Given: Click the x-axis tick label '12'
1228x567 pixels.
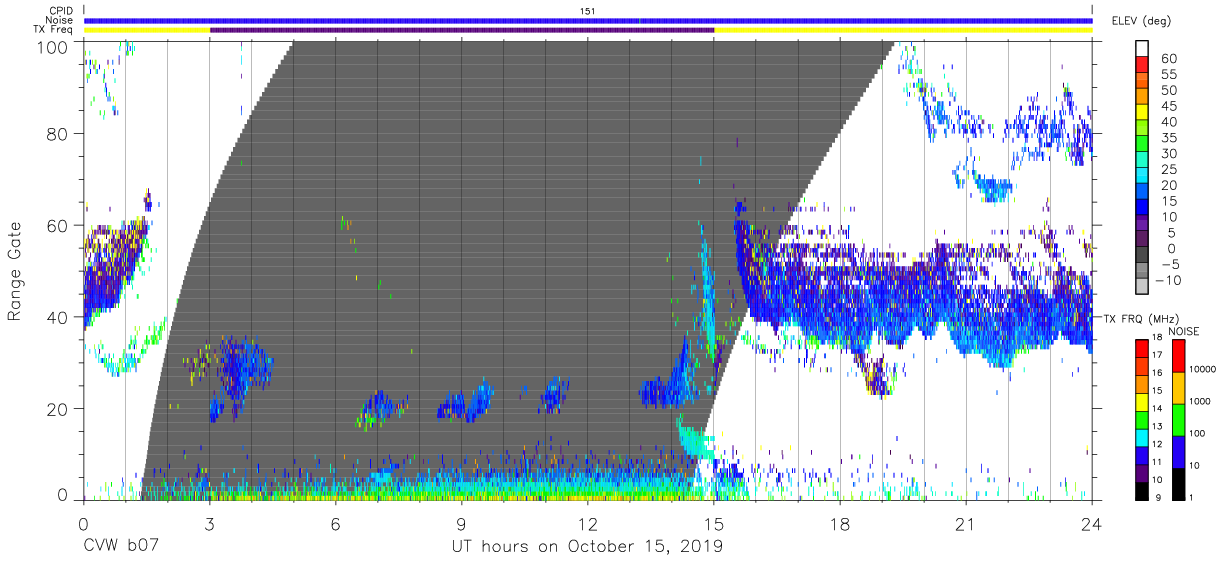Looking at the screenshot, I should 588,523.
